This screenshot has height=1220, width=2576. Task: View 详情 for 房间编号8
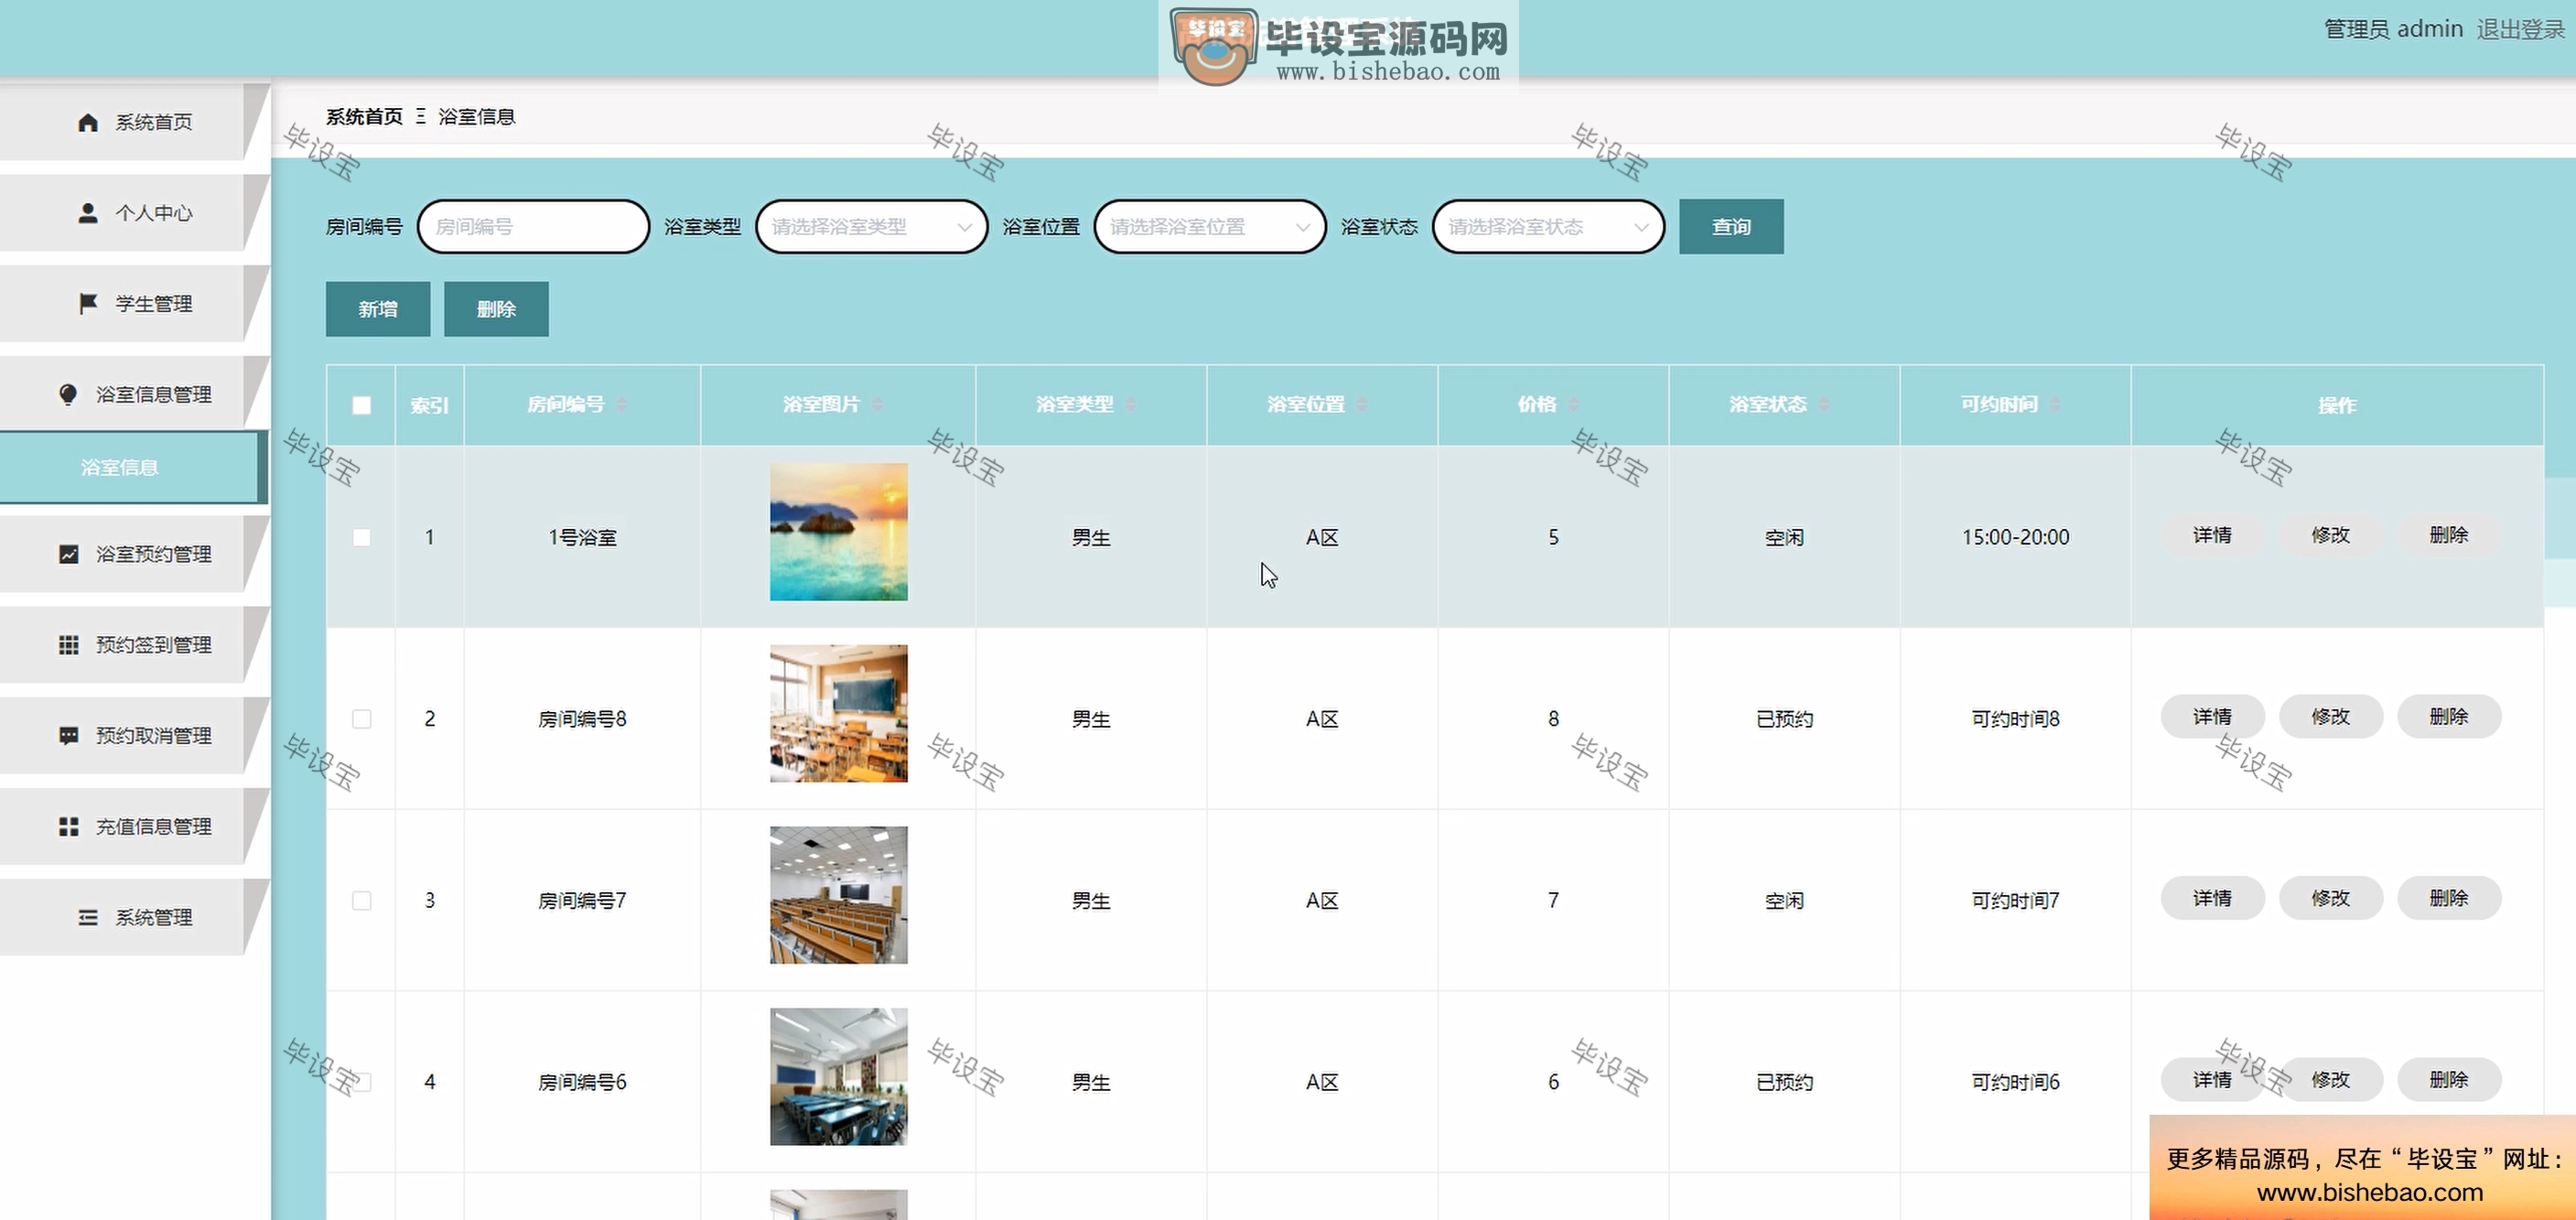[x=2212, y=717]
